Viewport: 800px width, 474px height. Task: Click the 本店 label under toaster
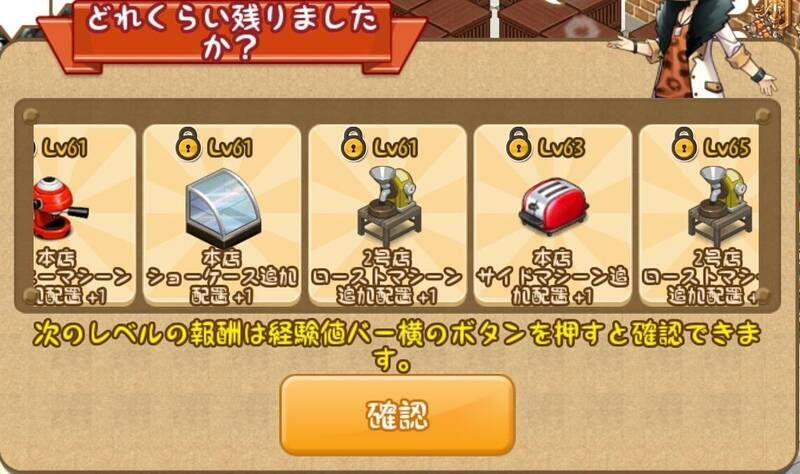[553, 258]
